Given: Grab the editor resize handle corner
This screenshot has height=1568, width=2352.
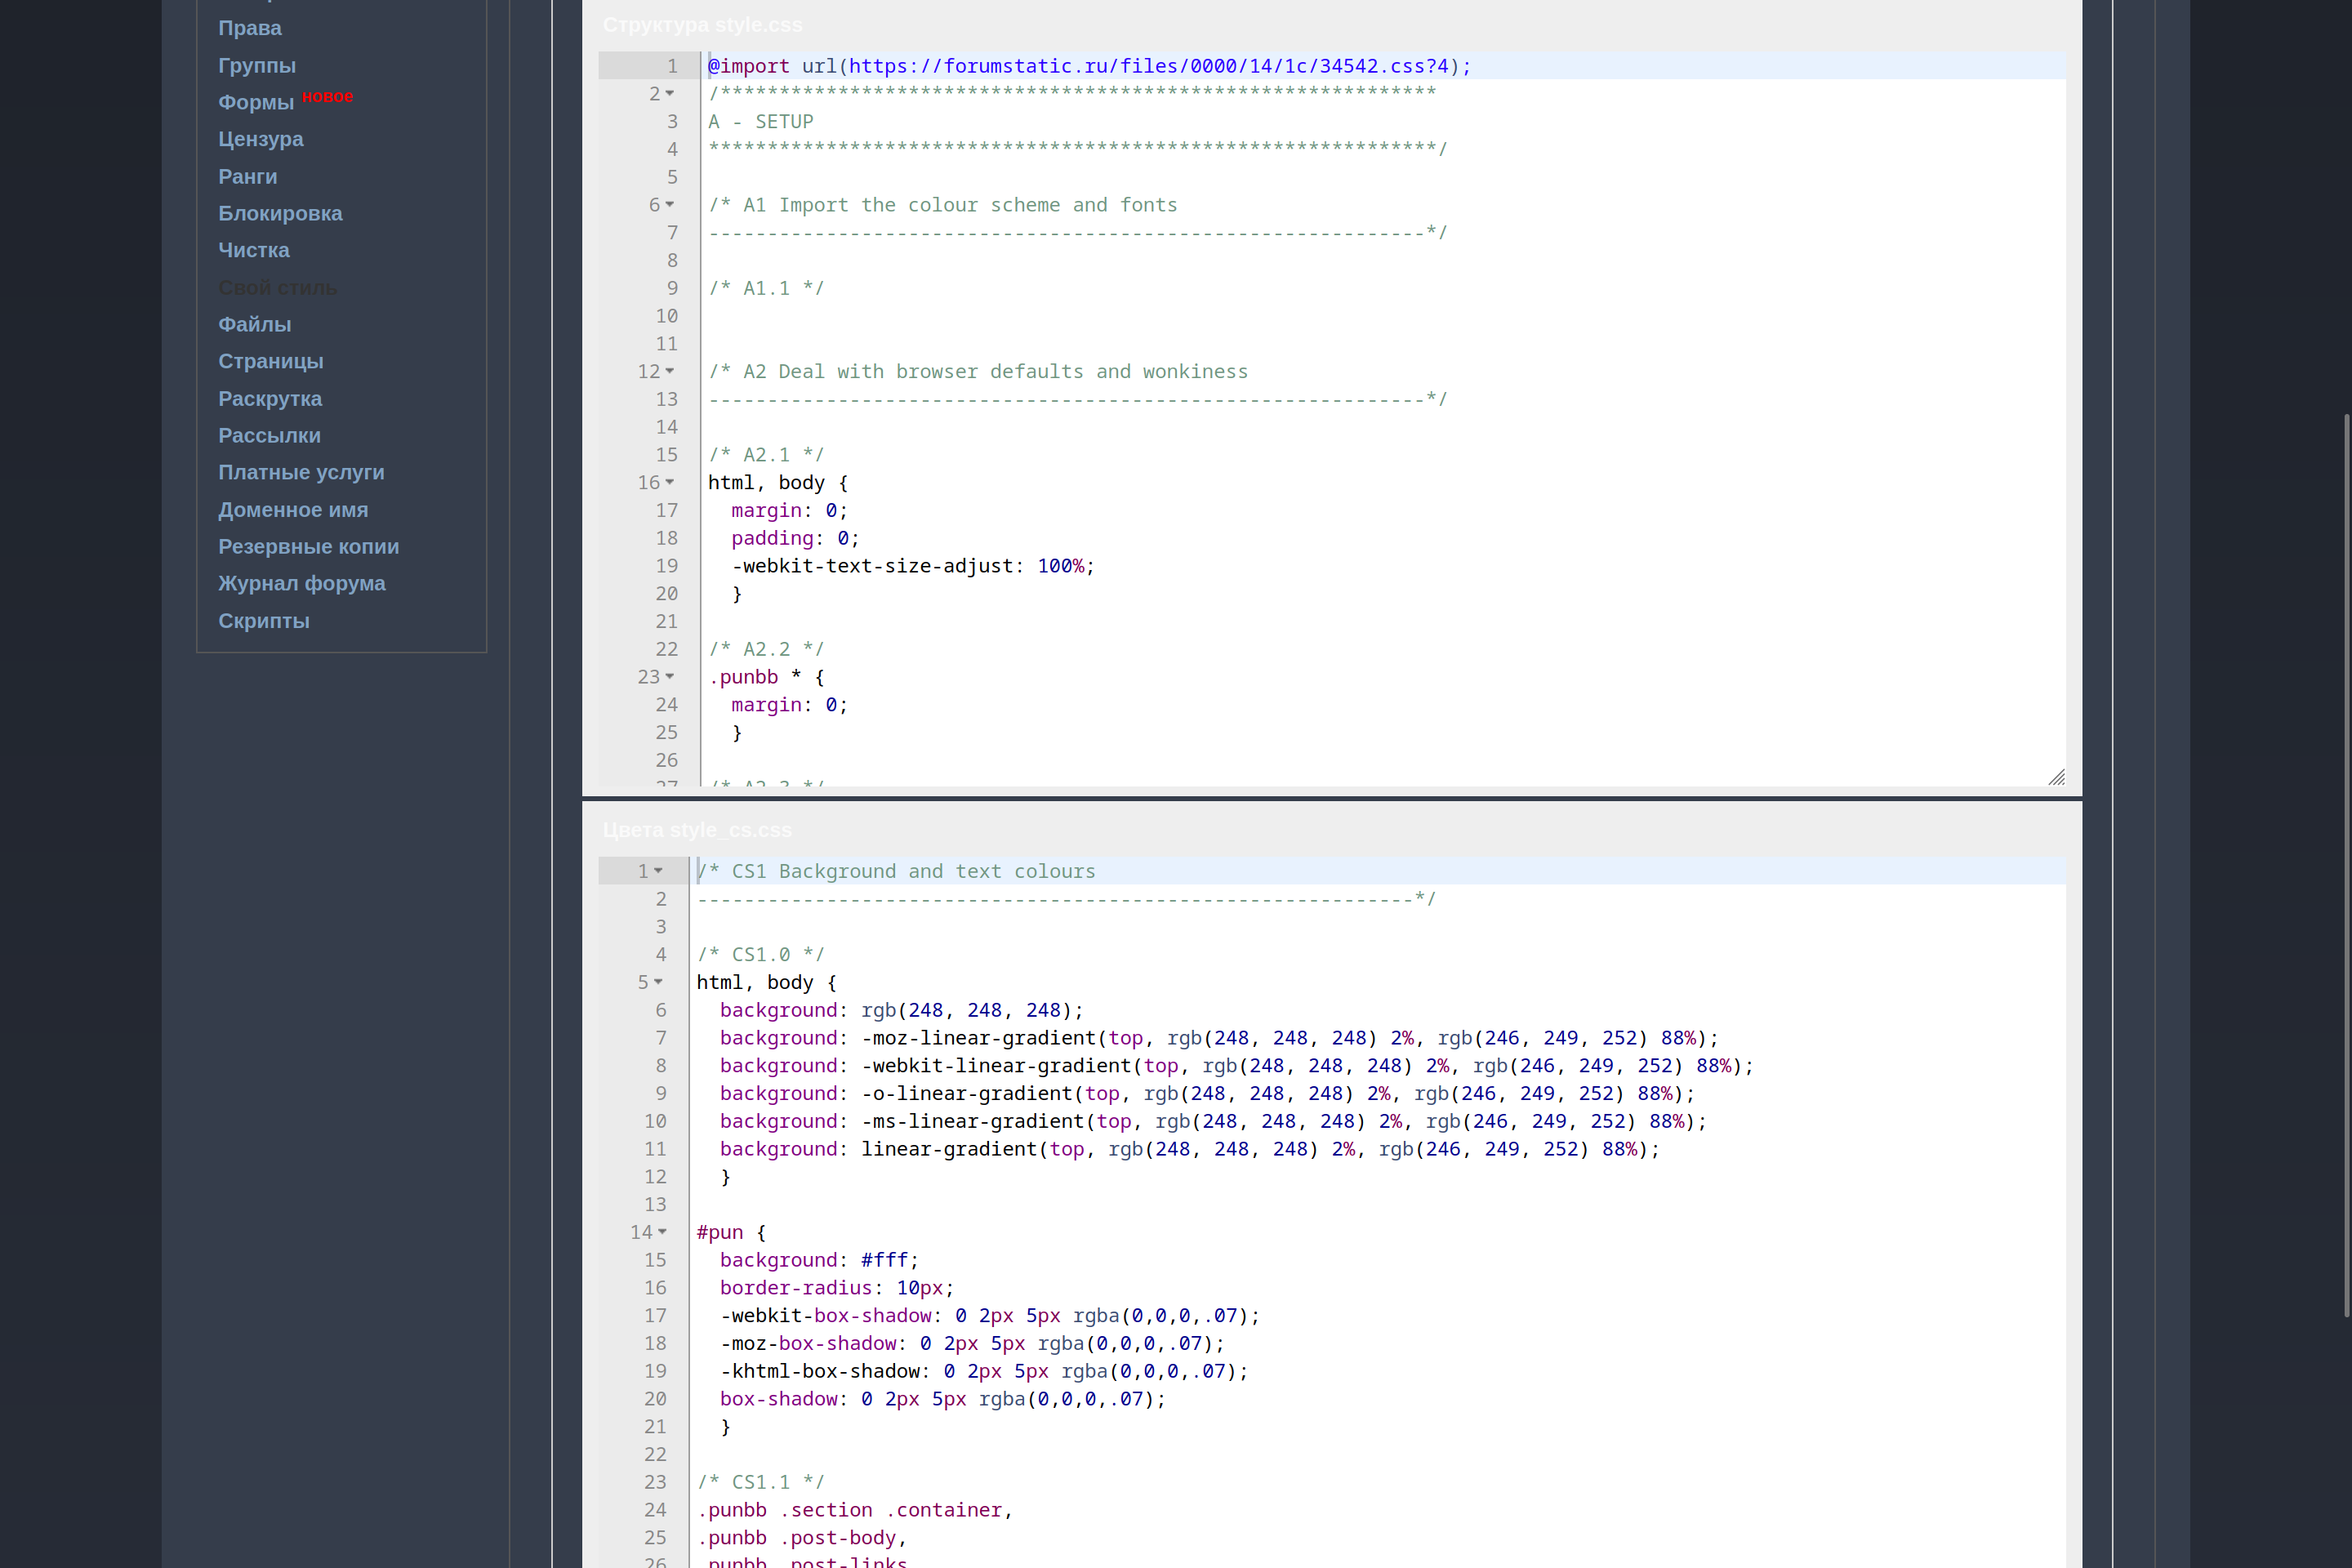Looking at the screenshot, I should (x=2056, y=777).
